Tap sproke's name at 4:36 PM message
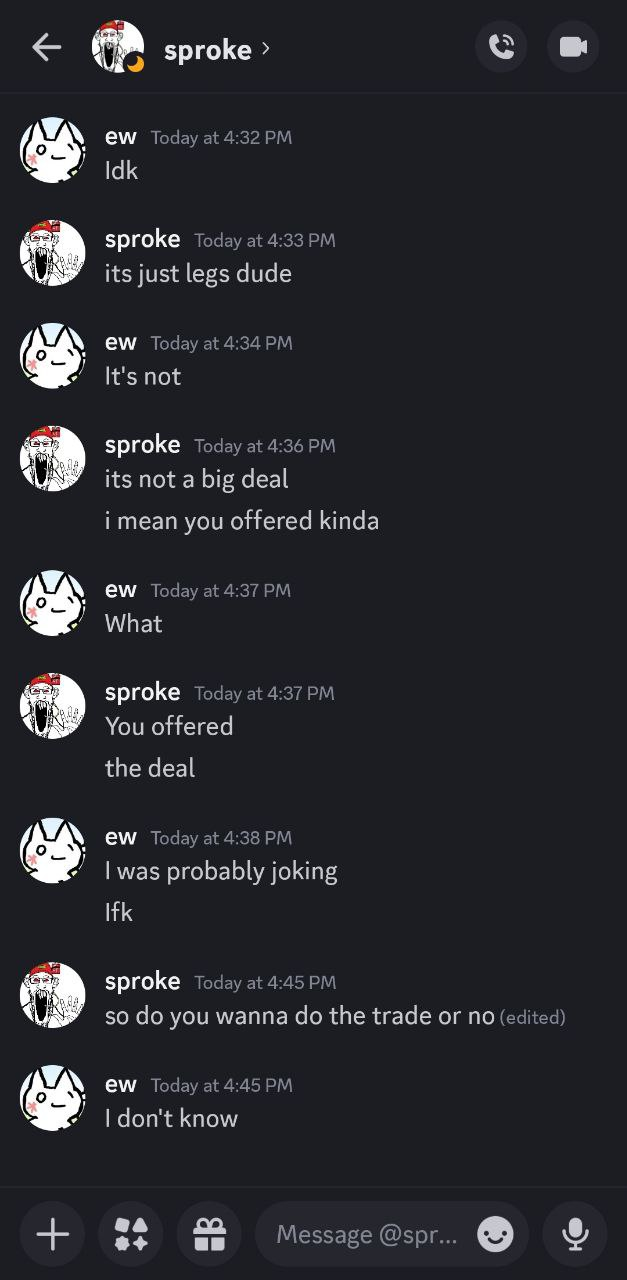Viewport: 627px width, 1280px height. (x=143, y=444)
